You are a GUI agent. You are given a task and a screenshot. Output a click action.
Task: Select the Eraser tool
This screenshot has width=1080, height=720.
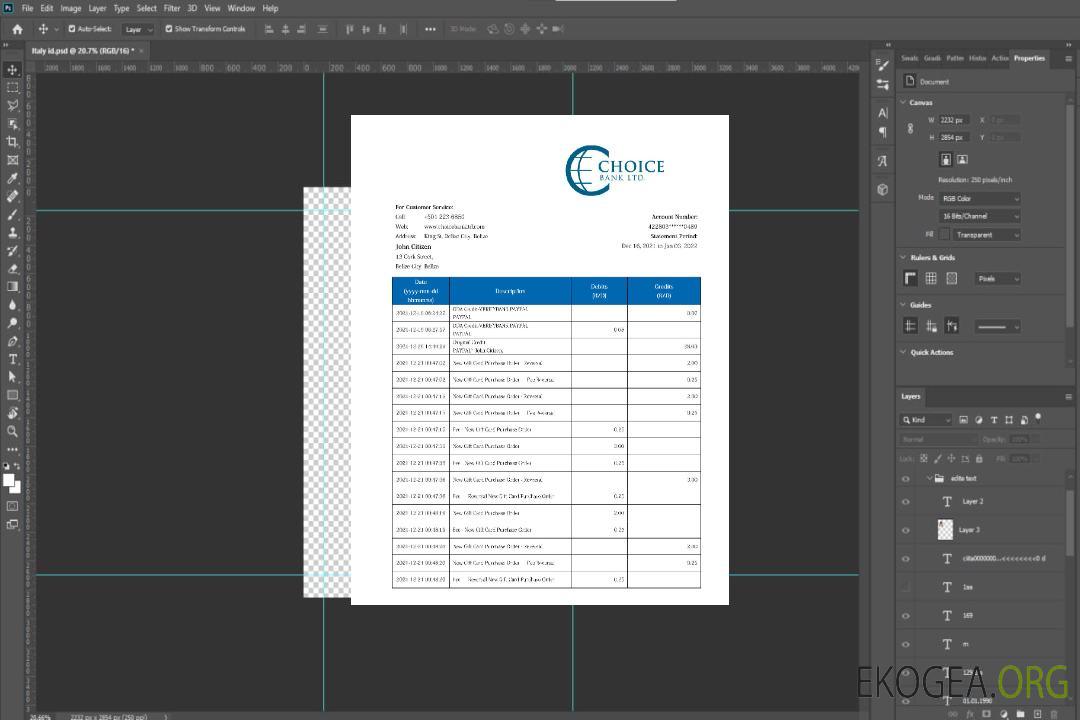tap(12, 269)
